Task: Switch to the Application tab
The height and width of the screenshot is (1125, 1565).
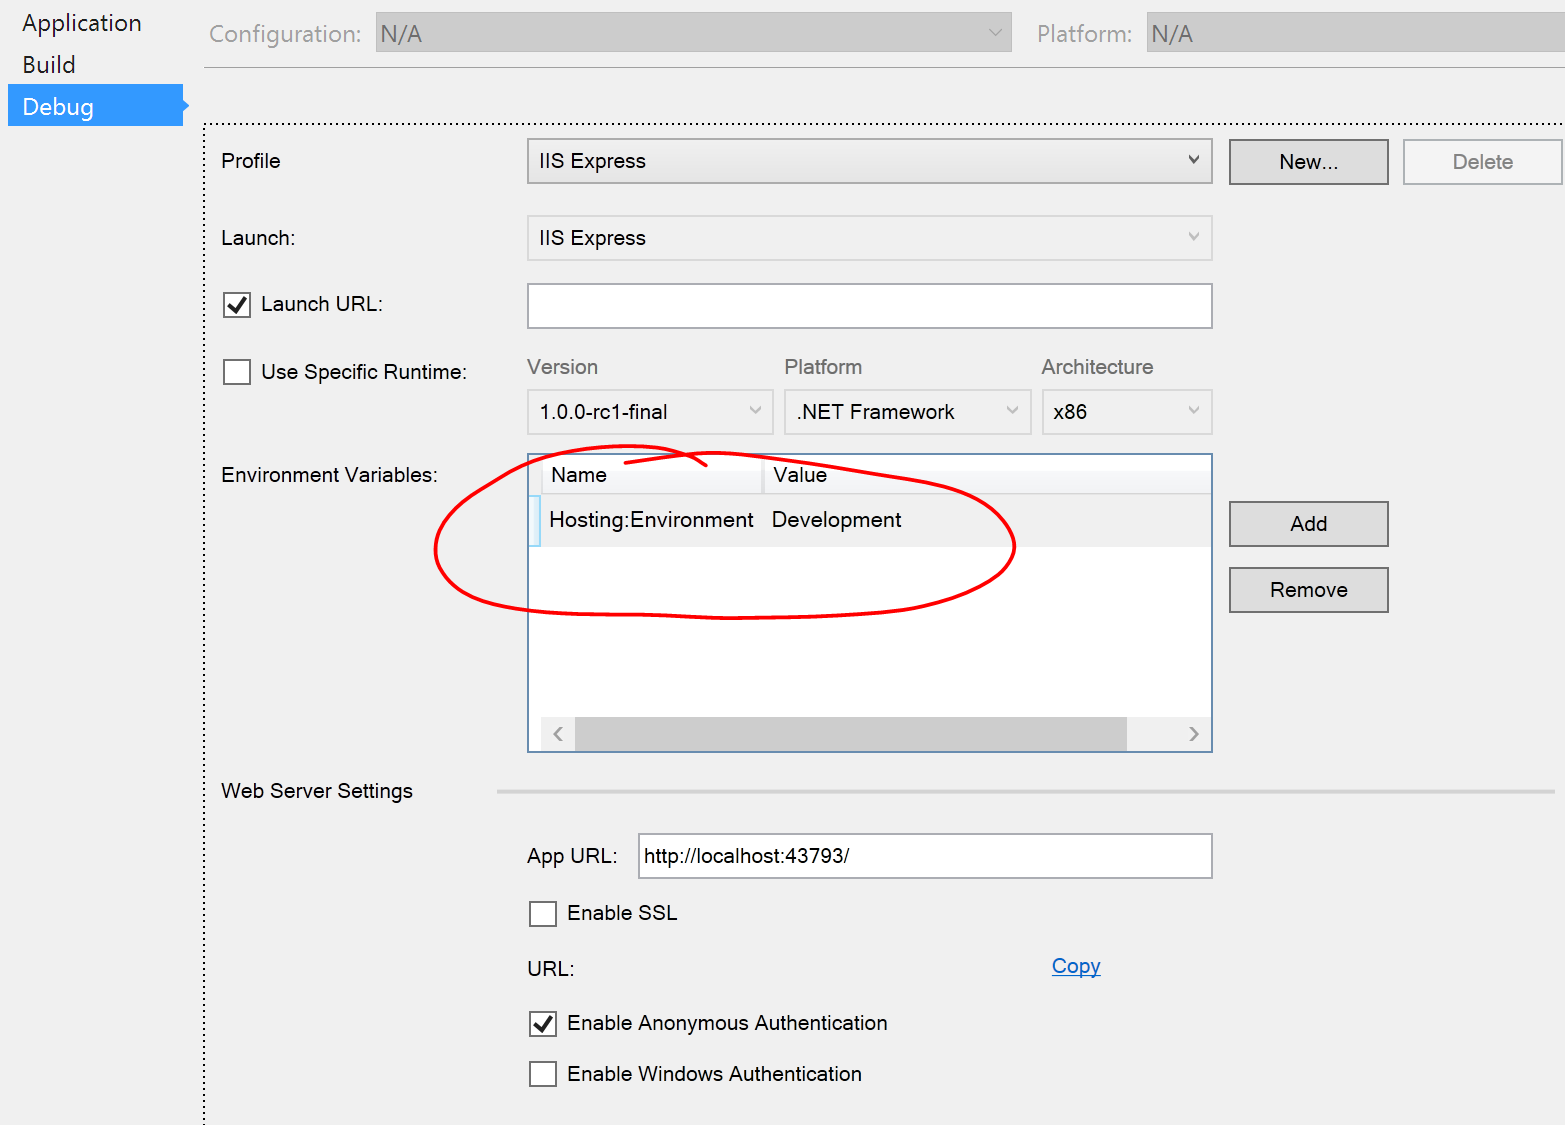Action: (82, 23)
